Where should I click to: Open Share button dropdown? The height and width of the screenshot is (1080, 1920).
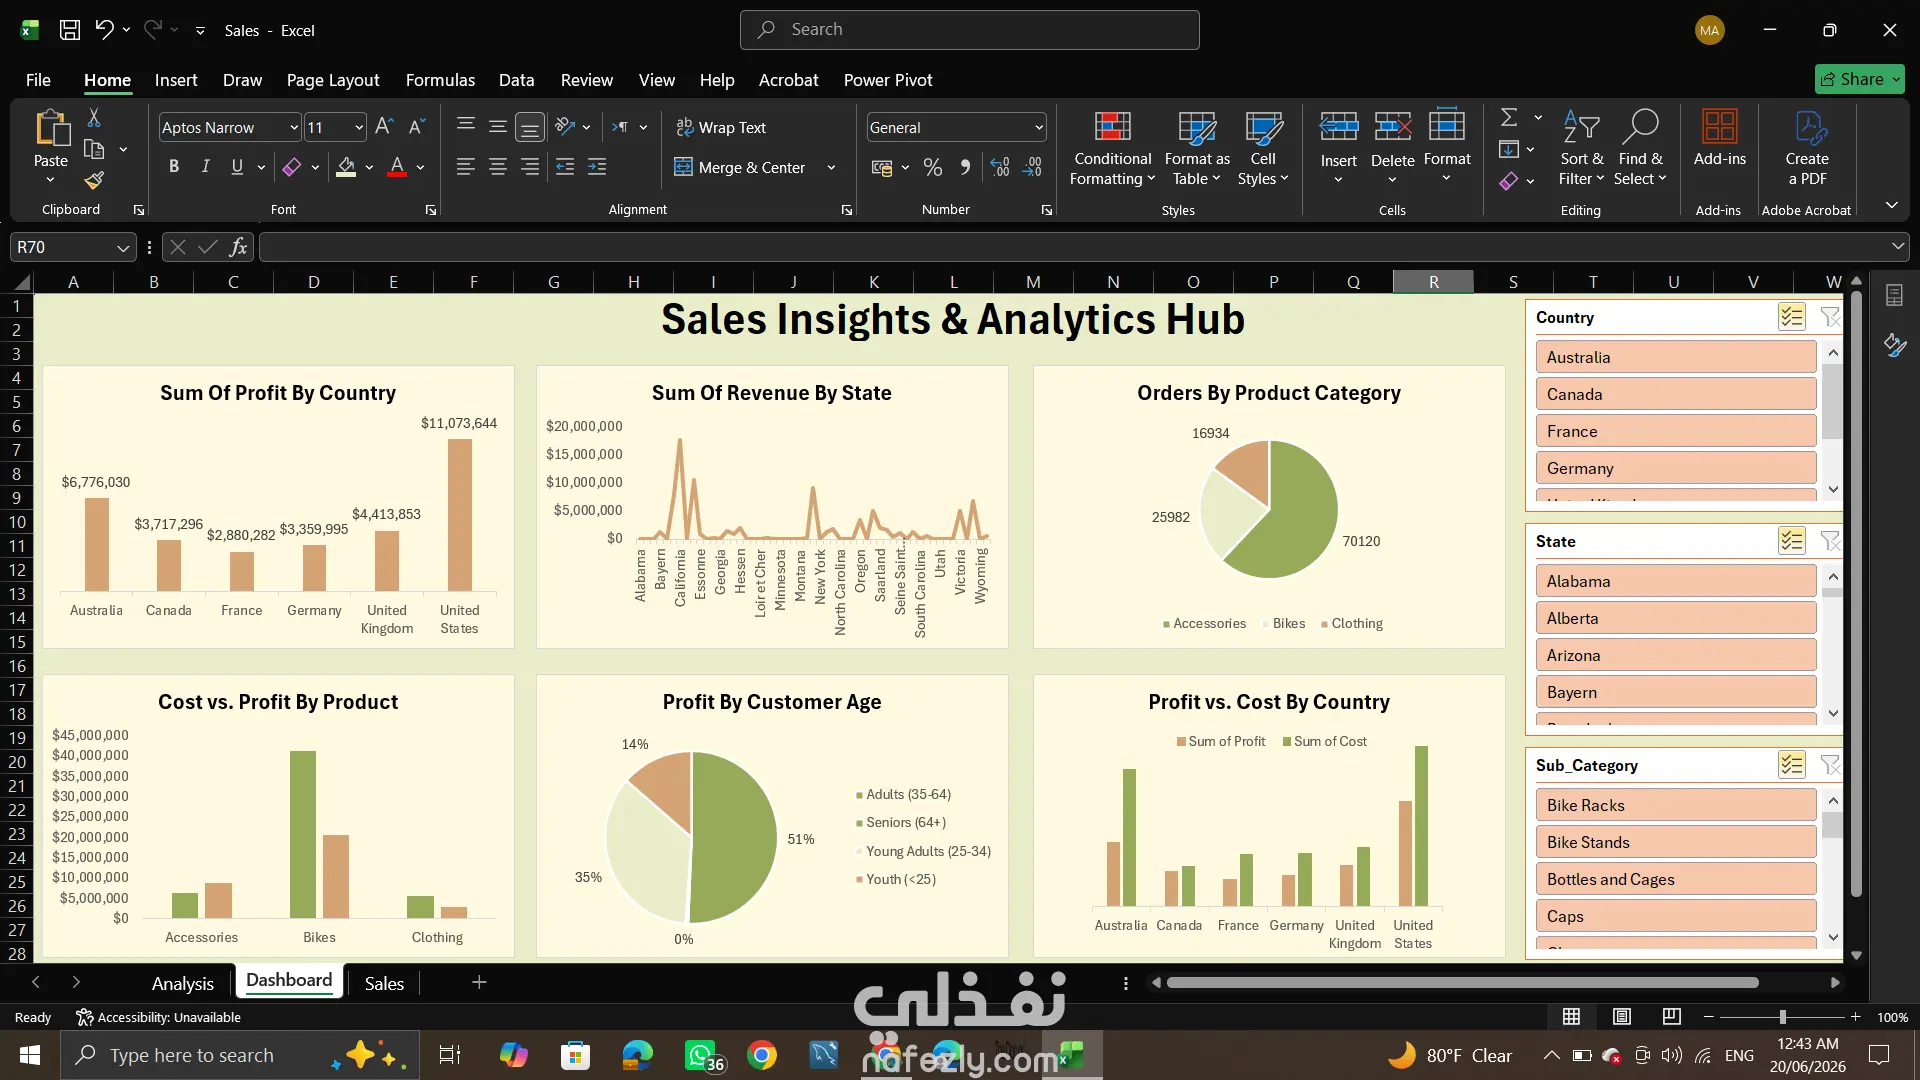click(1896, 79)
